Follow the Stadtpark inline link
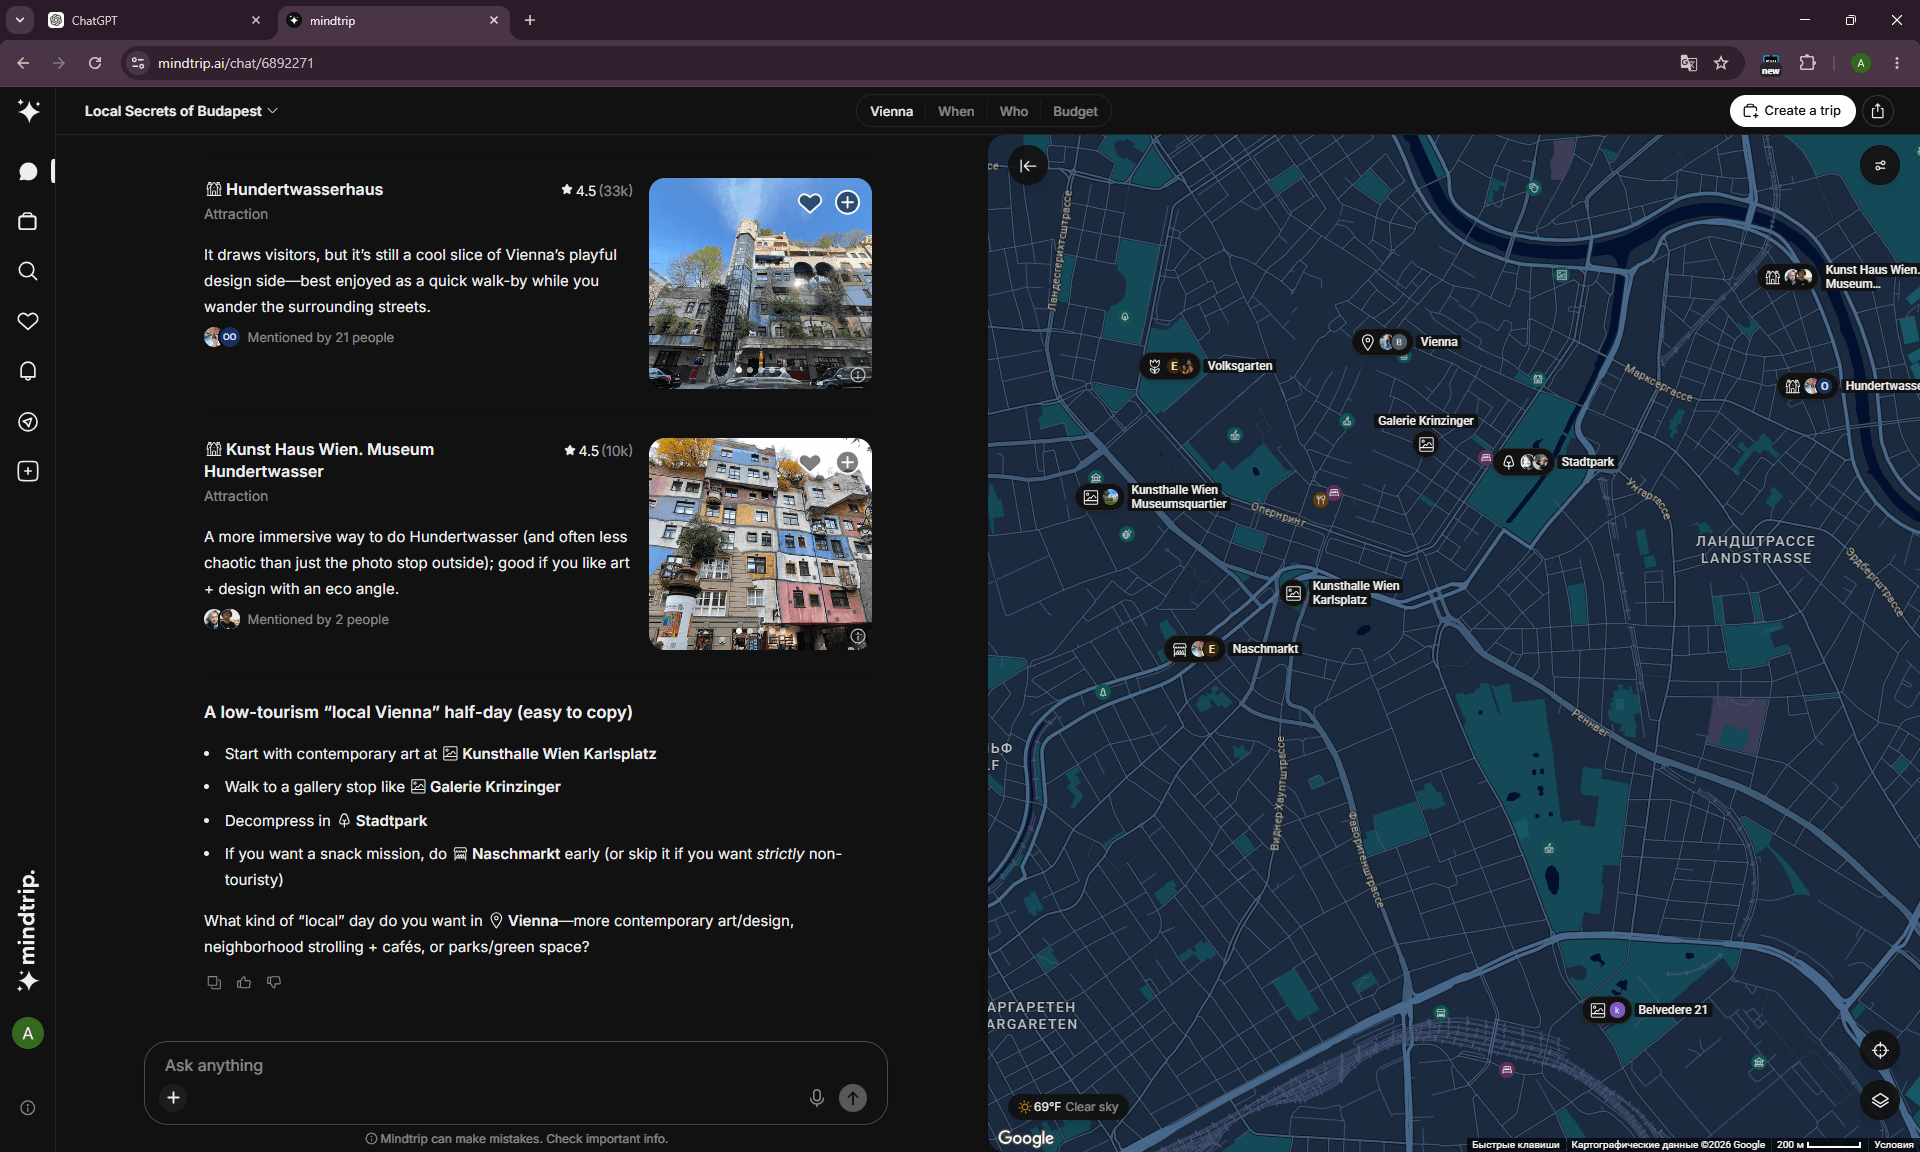This screenshot has width=1920, height=1152. 391,821
